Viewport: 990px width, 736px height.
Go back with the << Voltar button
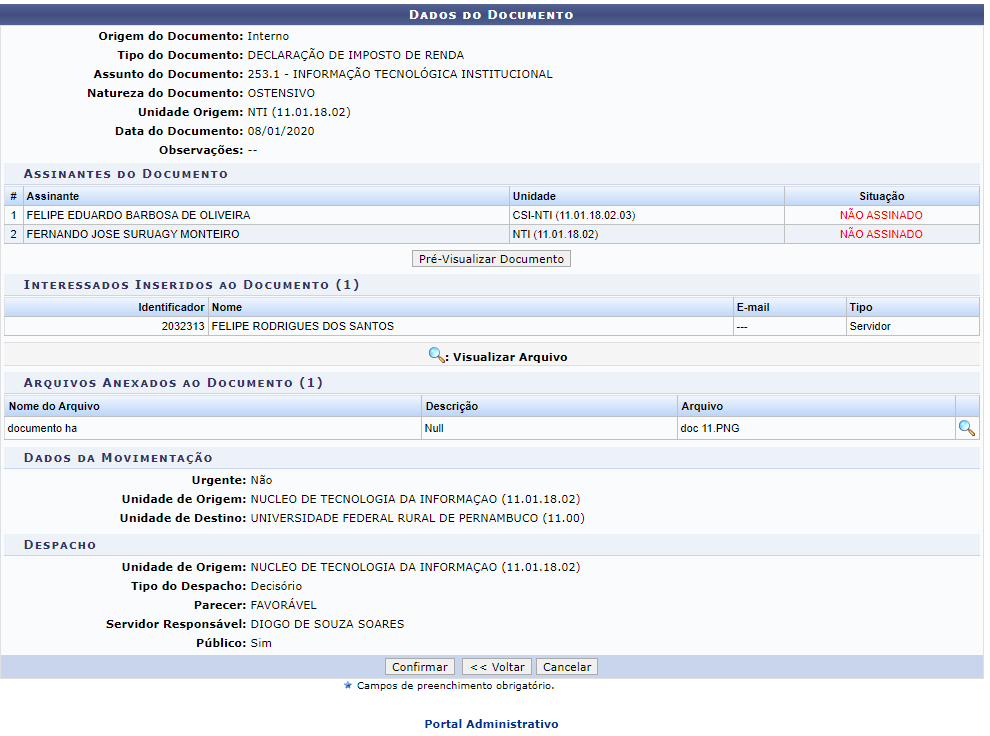click(x=497, y=667)
